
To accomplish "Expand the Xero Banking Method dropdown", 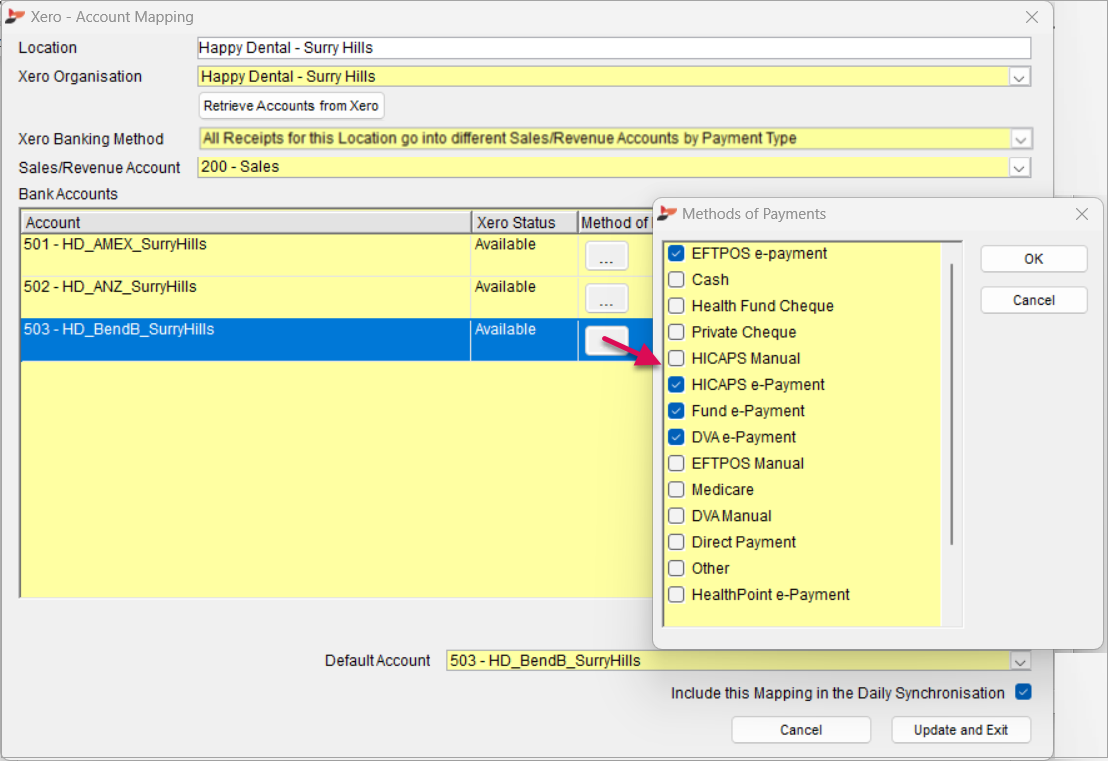I will point(1020,139).
